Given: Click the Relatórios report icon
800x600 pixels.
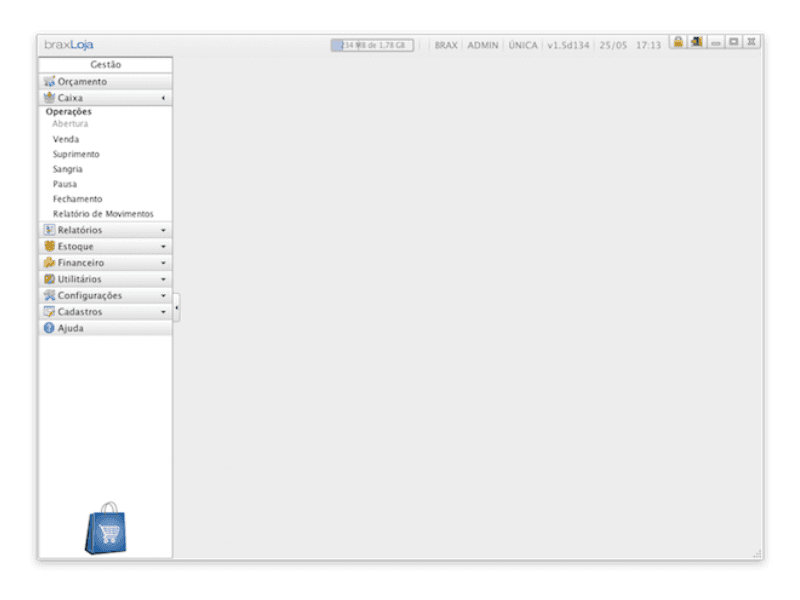Looking at the screenshot, I should pyautogui.click(x=49, y=230).
